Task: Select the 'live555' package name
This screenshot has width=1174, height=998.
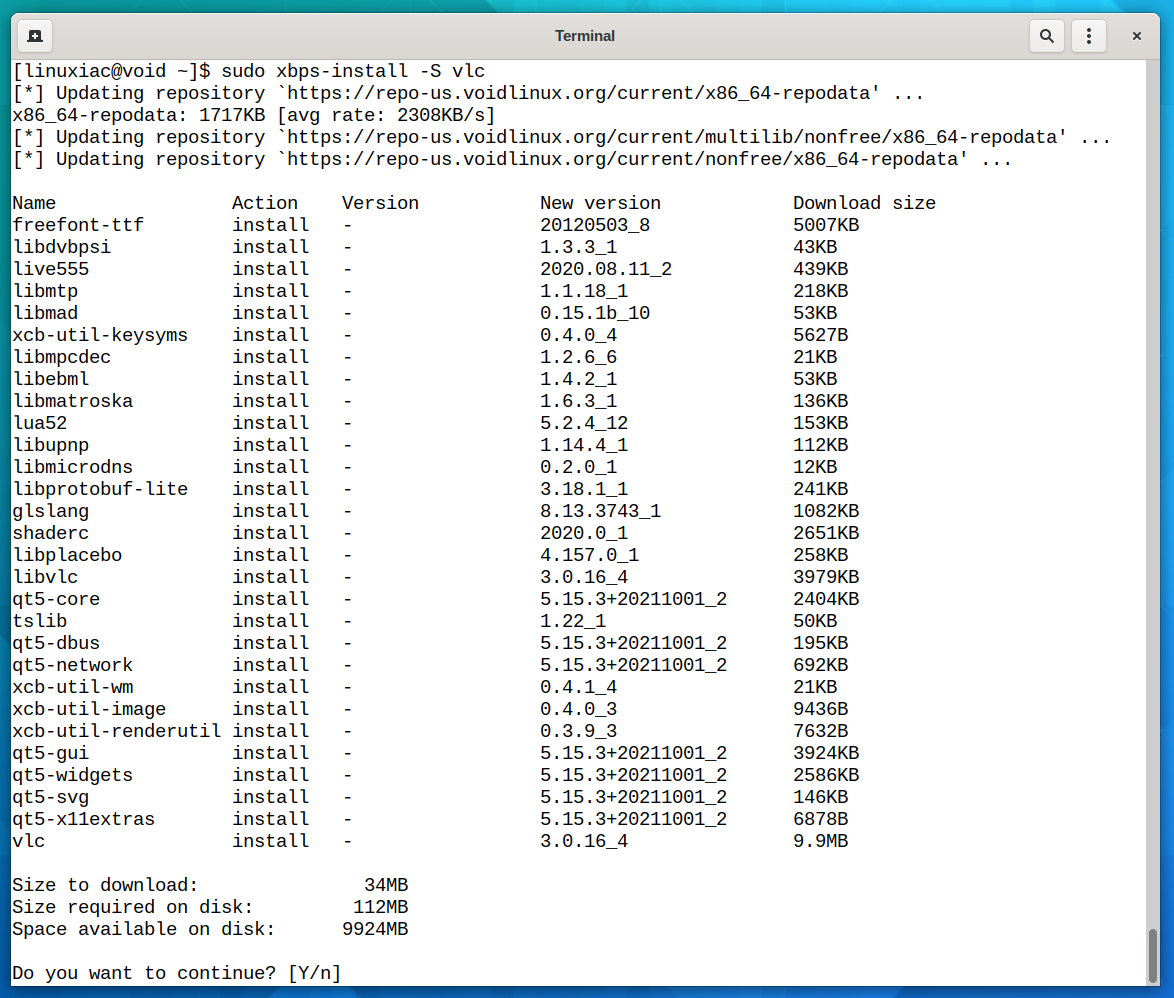Action: (x=51, y=269)
